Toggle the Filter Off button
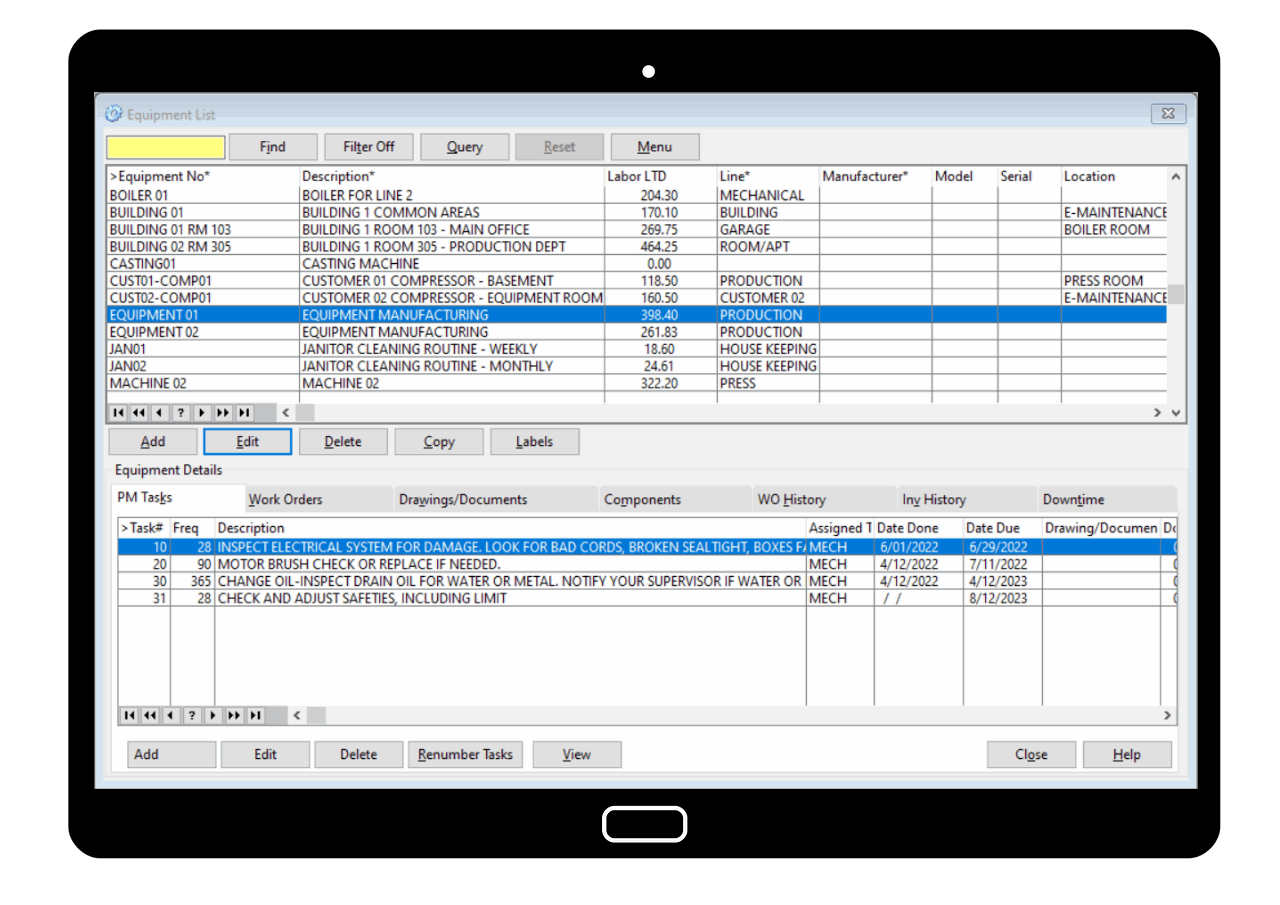The width and height of the screenshot is (1280, 905). [x=368, y=146]
